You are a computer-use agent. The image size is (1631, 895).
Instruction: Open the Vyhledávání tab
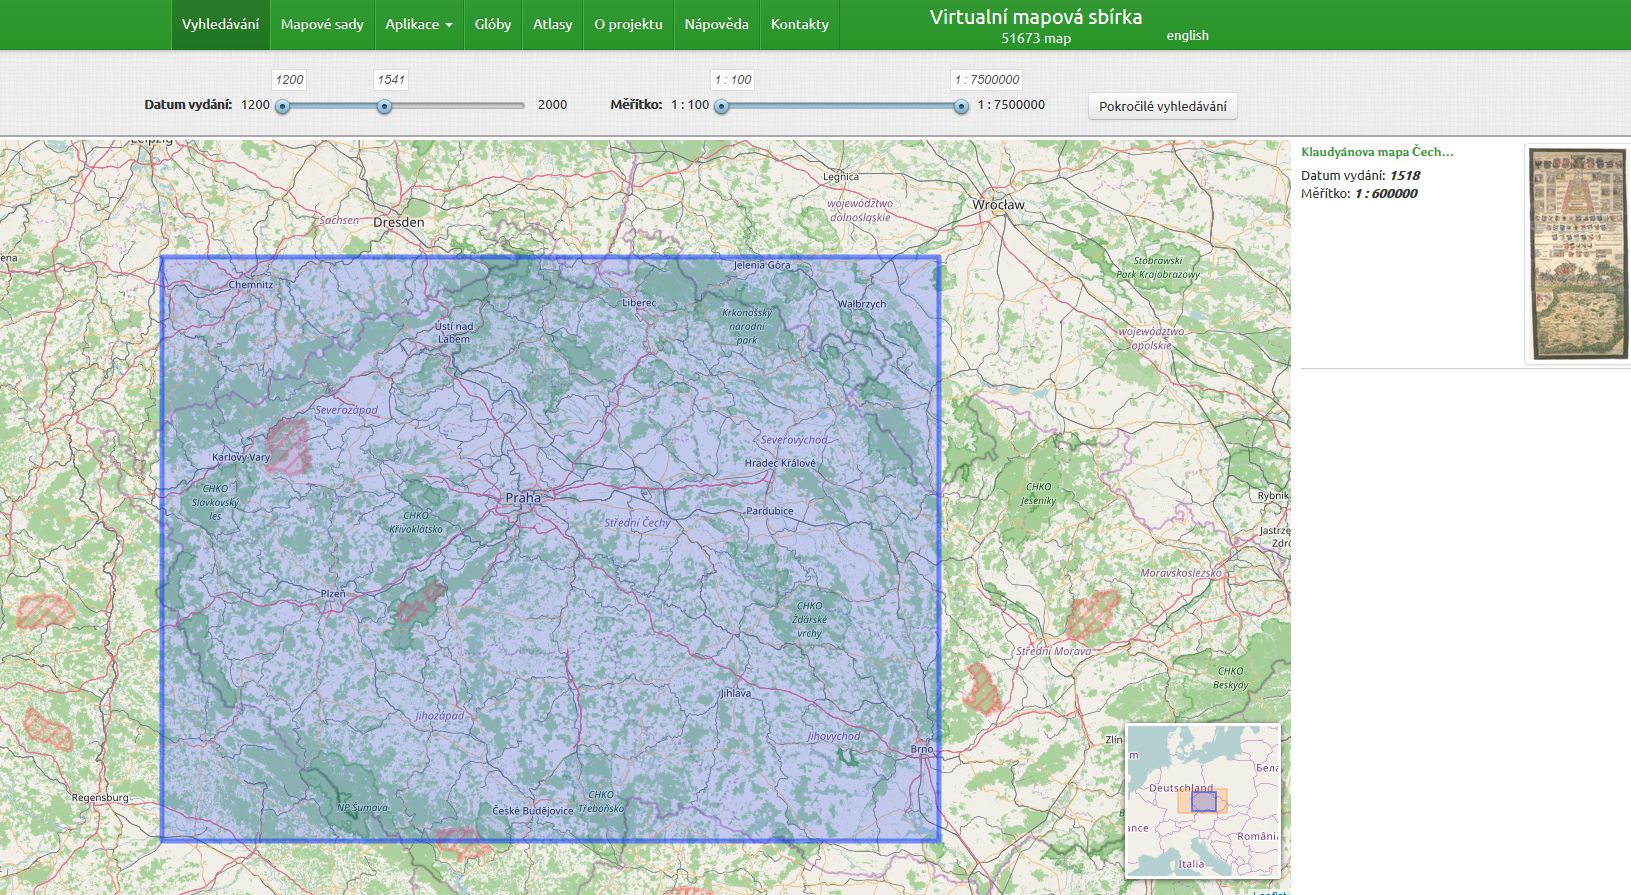pyautogui.click(x=220, y=24)
